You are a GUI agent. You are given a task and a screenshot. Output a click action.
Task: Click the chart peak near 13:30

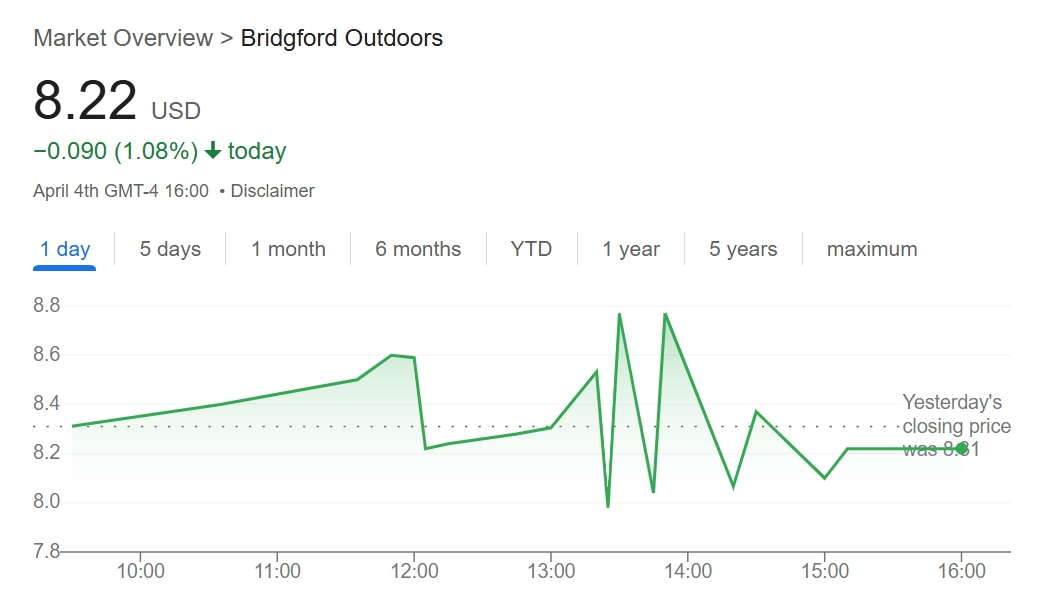[x=619, y=314]
